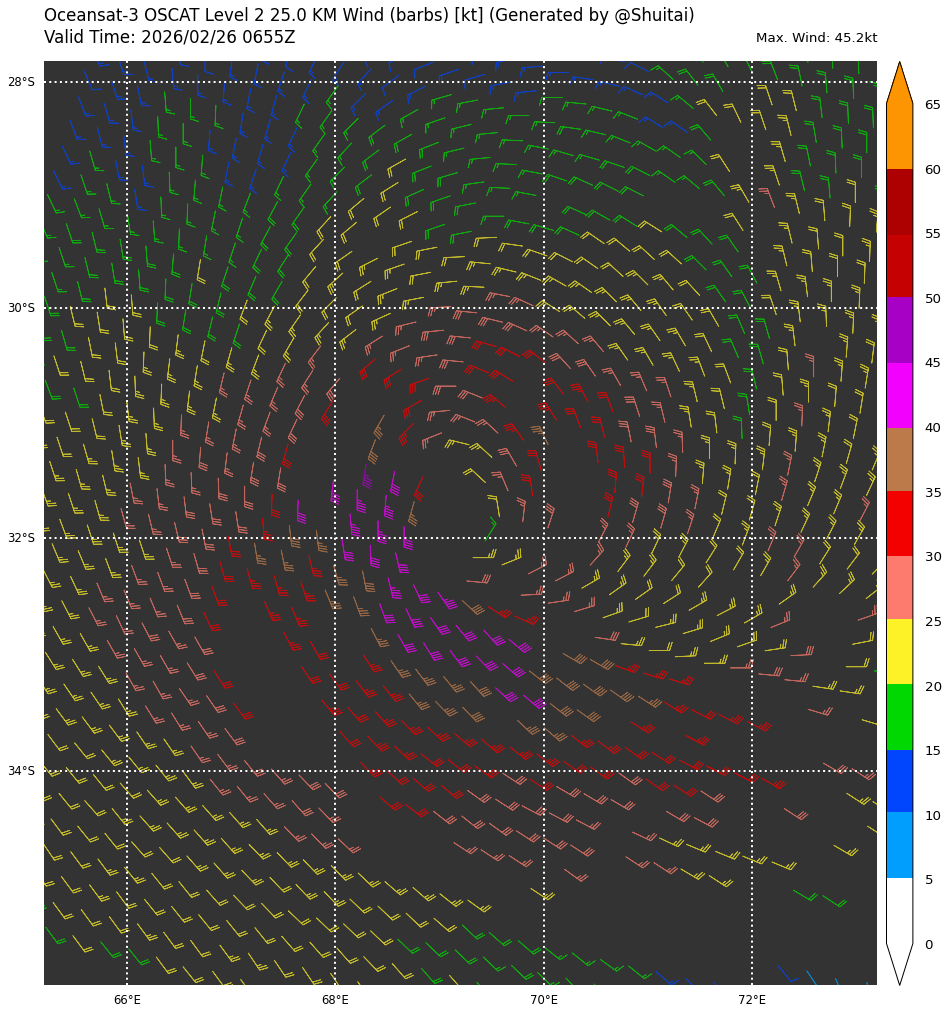The image size is (948, 1014).
Task: Select the green 15–20 kt colorbar band
Action: point(899,717)
